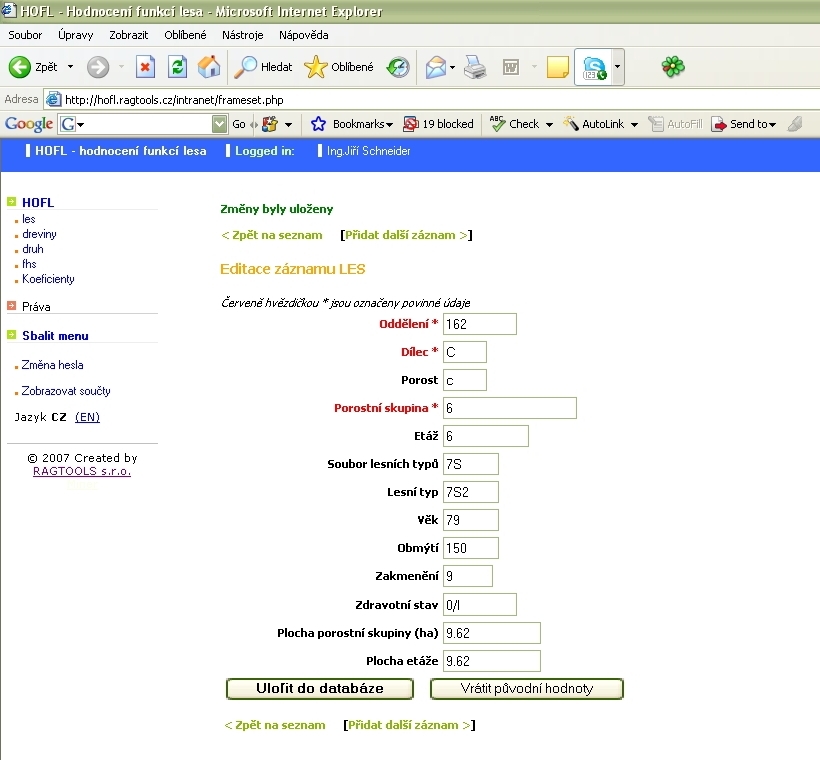Click the Refresh page icon
Image resolution: width=820 pixels, height=760 pixels.
click(x=177, y=67)
